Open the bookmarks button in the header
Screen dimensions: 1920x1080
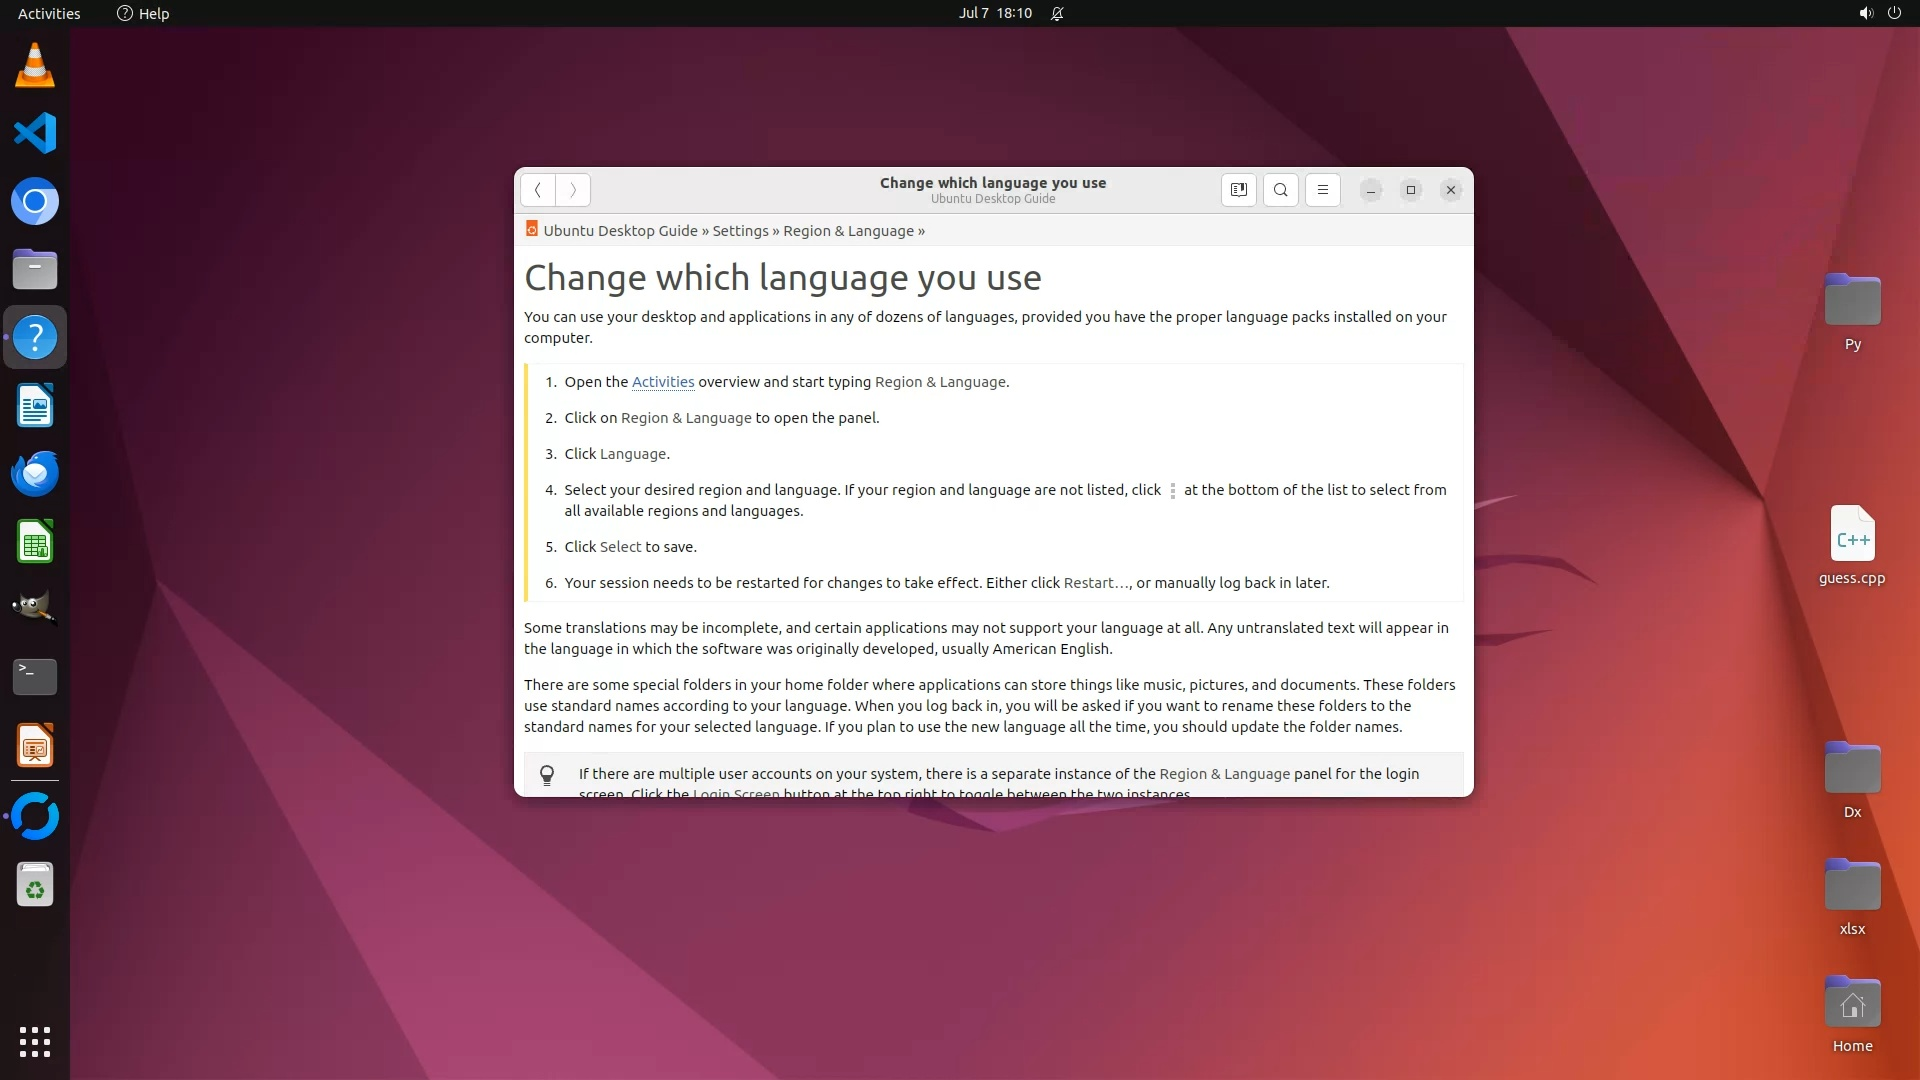click(1238, 190)
